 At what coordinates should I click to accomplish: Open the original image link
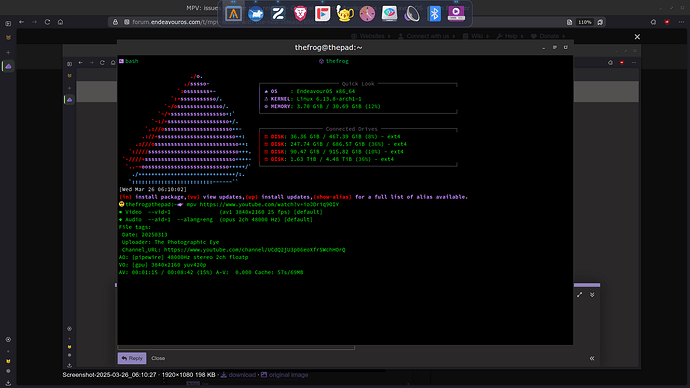tap(284, 375)
